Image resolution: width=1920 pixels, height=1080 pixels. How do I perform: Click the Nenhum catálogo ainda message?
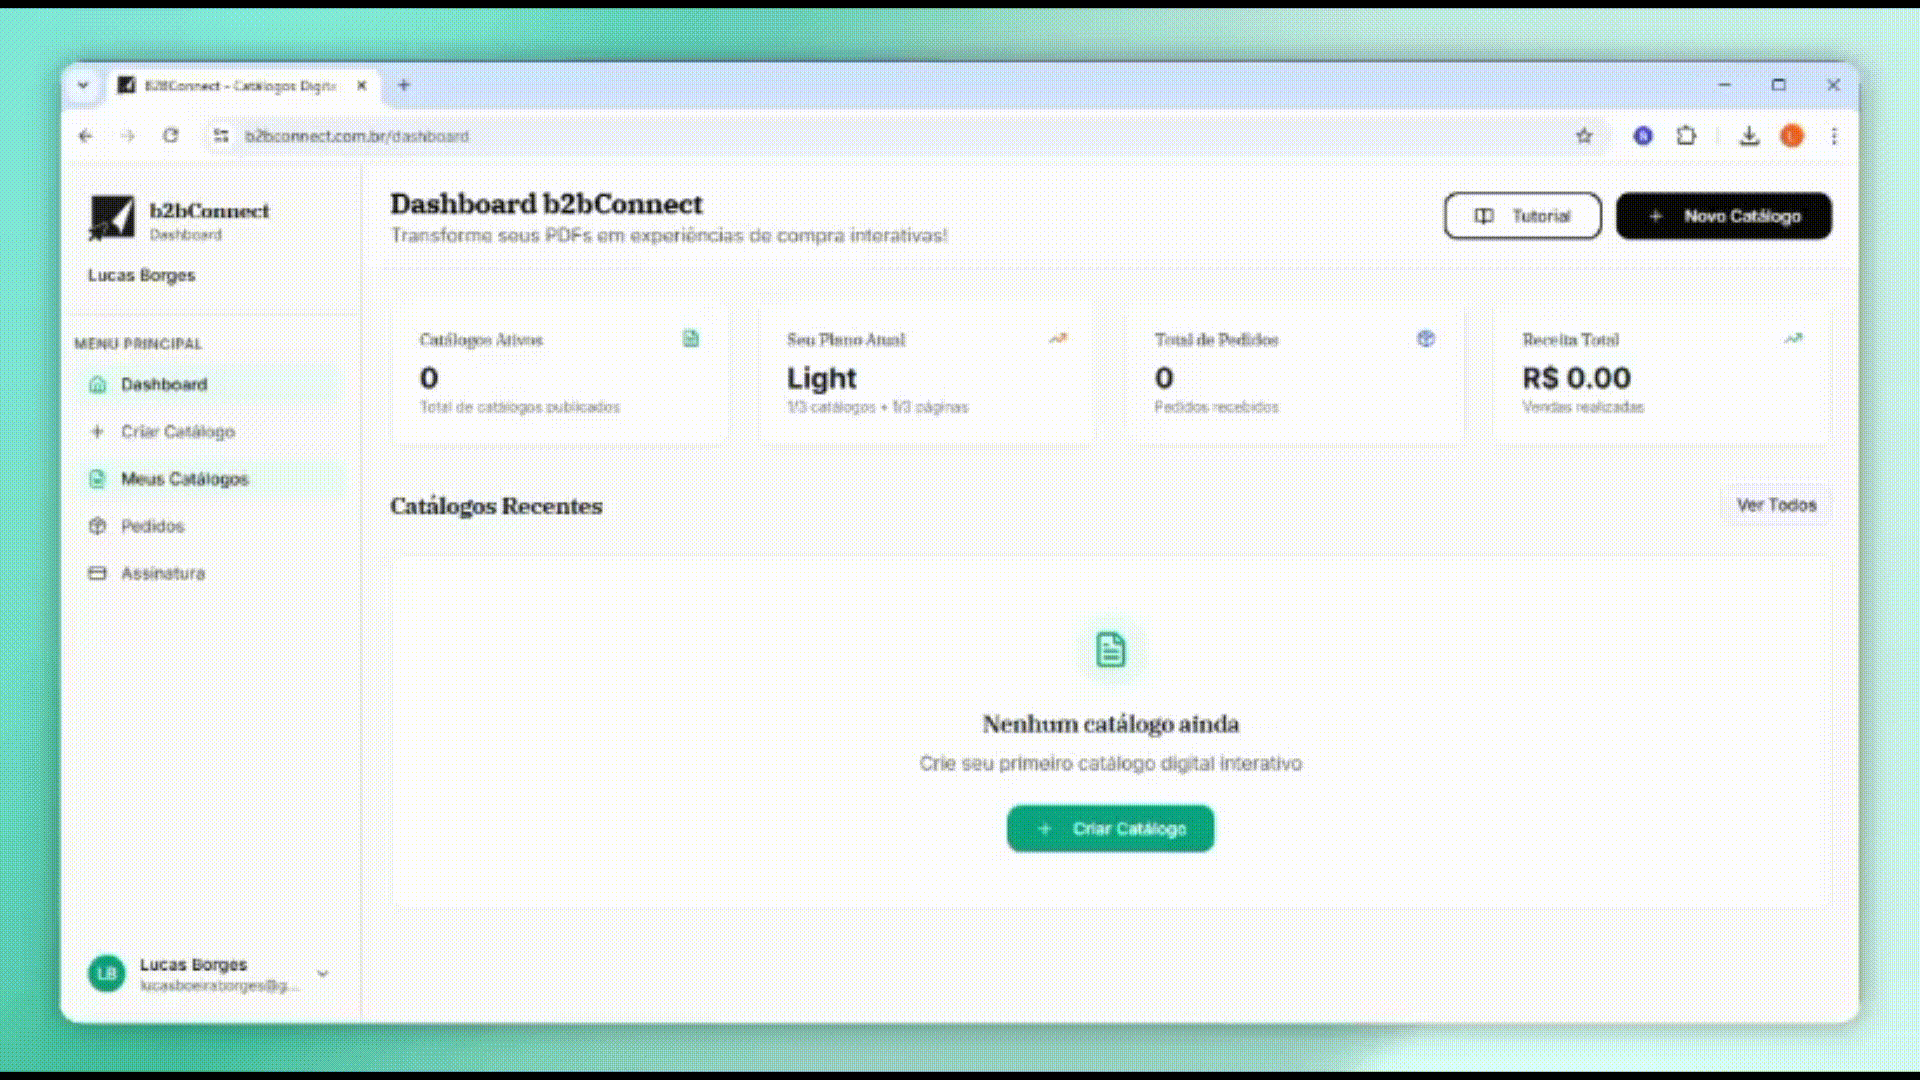point(1110,724)
